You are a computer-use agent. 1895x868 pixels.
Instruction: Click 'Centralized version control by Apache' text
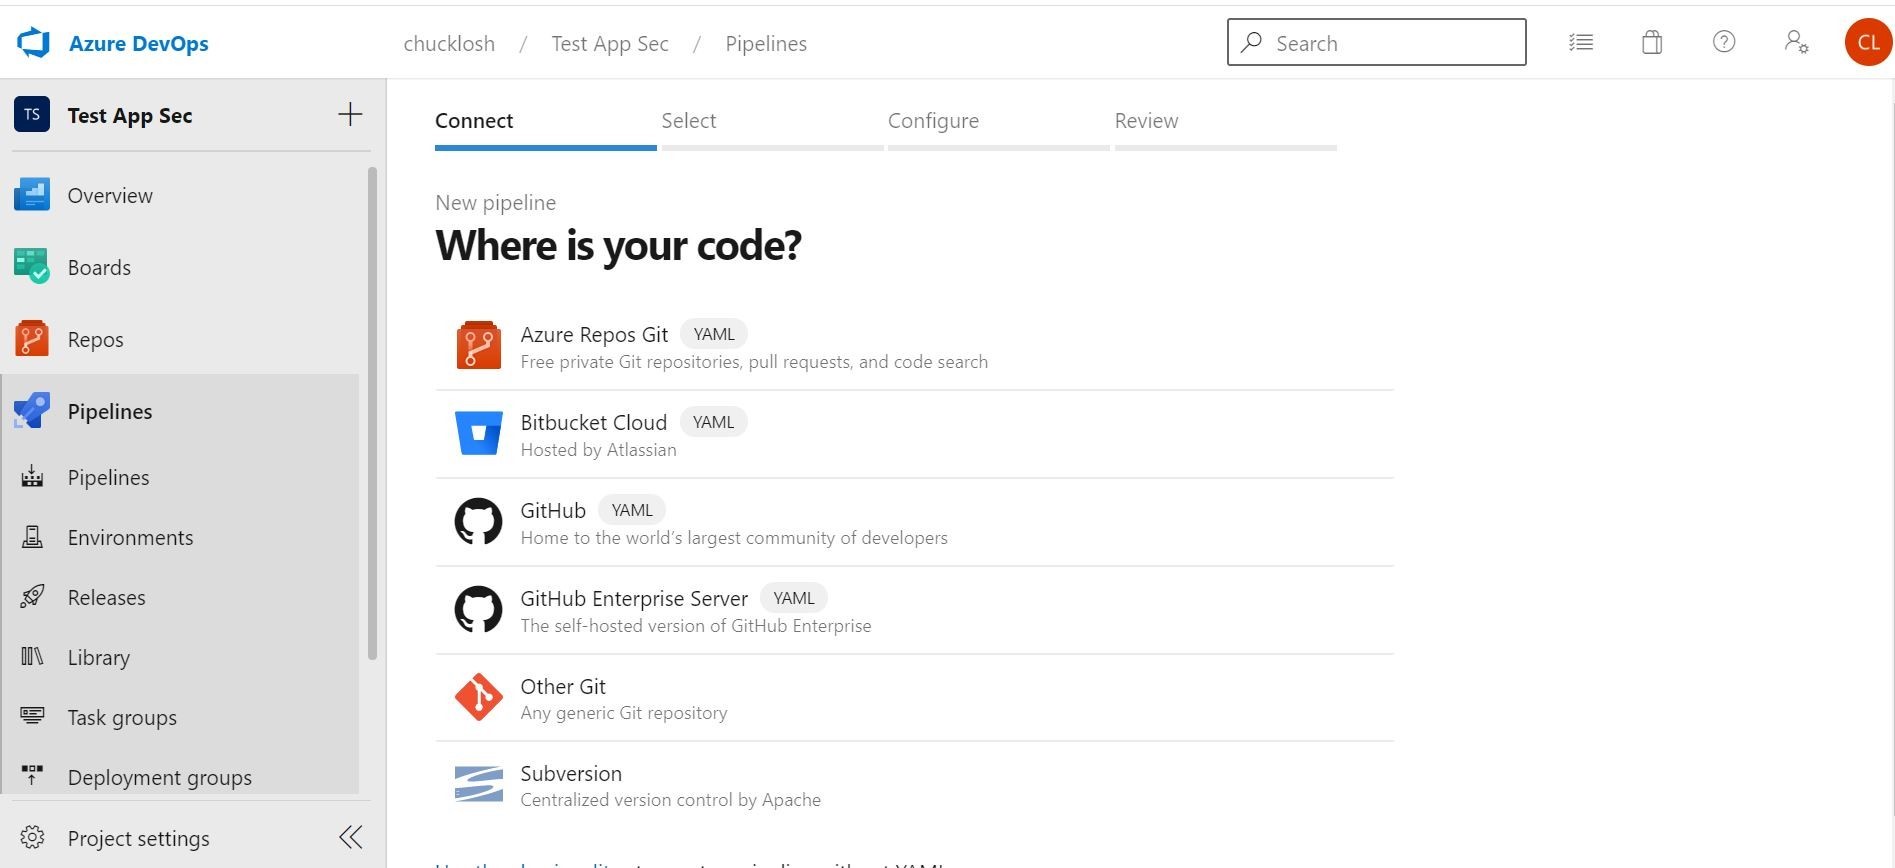(x=670, y=800)
